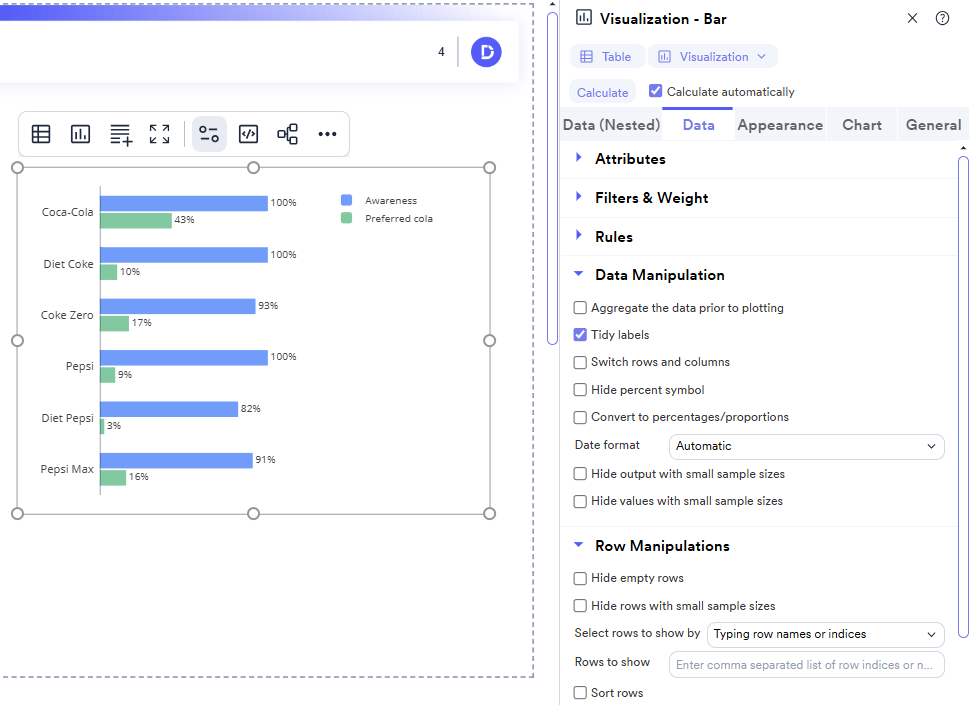This screenshot has height=705, width=969.
Task: Click the Preferred cola legend label
Action: 399,219
